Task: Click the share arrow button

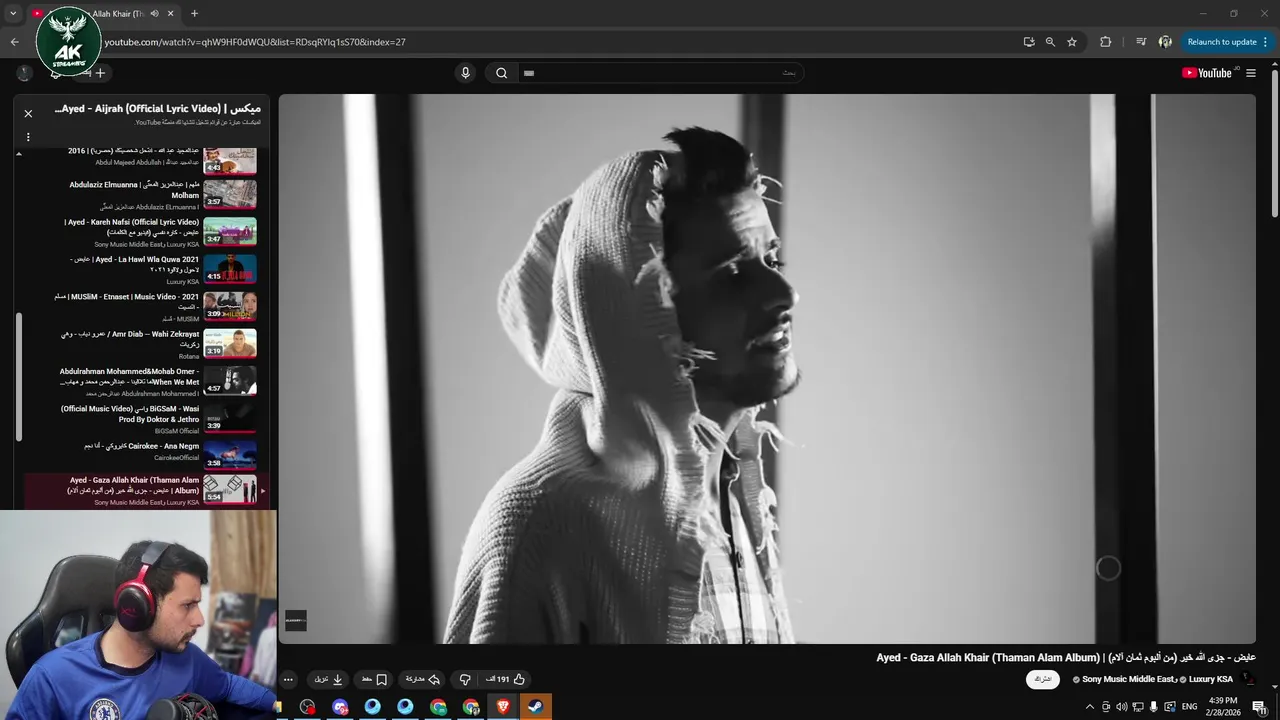Action: click(x=422, y=679)
